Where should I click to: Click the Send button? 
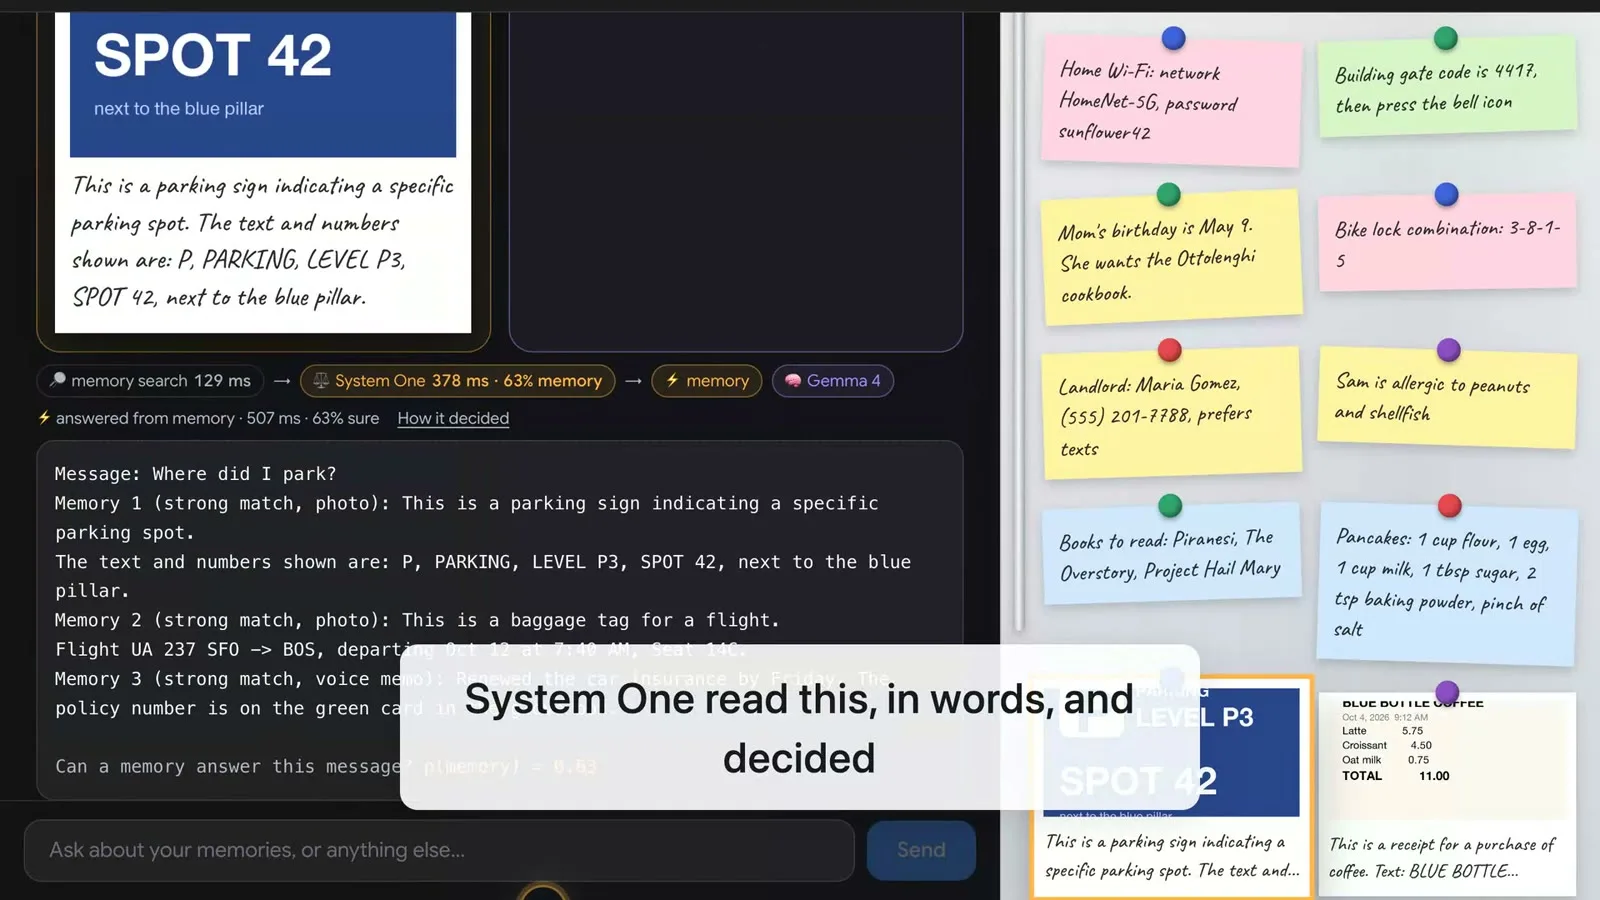click(x=921, y=850)
